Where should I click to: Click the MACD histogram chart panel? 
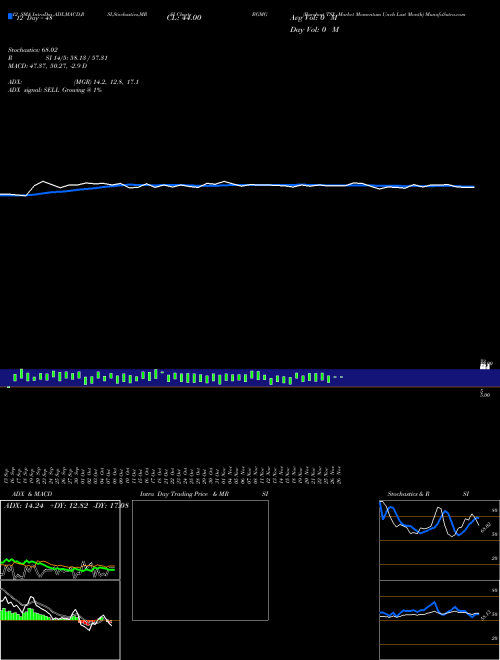[x=60, y=620]
